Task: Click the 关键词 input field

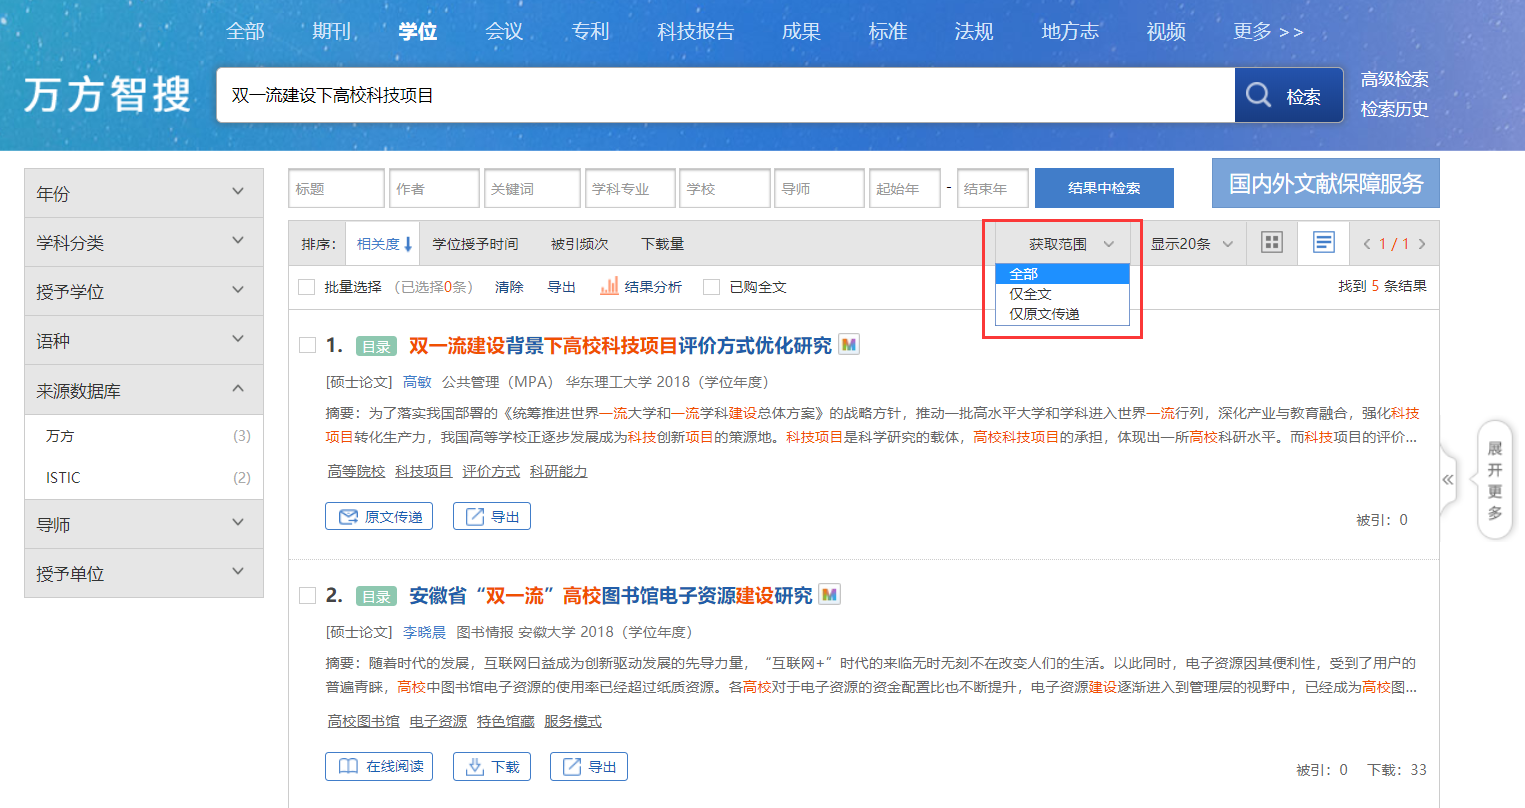Action: tap(532, 188)
